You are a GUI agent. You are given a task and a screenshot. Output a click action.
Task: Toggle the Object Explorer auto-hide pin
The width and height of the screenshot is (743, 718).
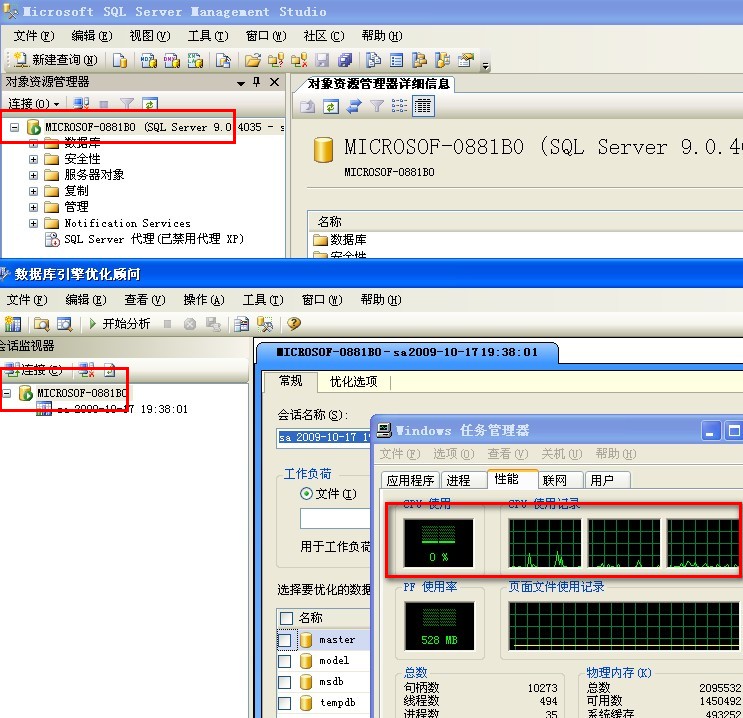coord(256,82)
